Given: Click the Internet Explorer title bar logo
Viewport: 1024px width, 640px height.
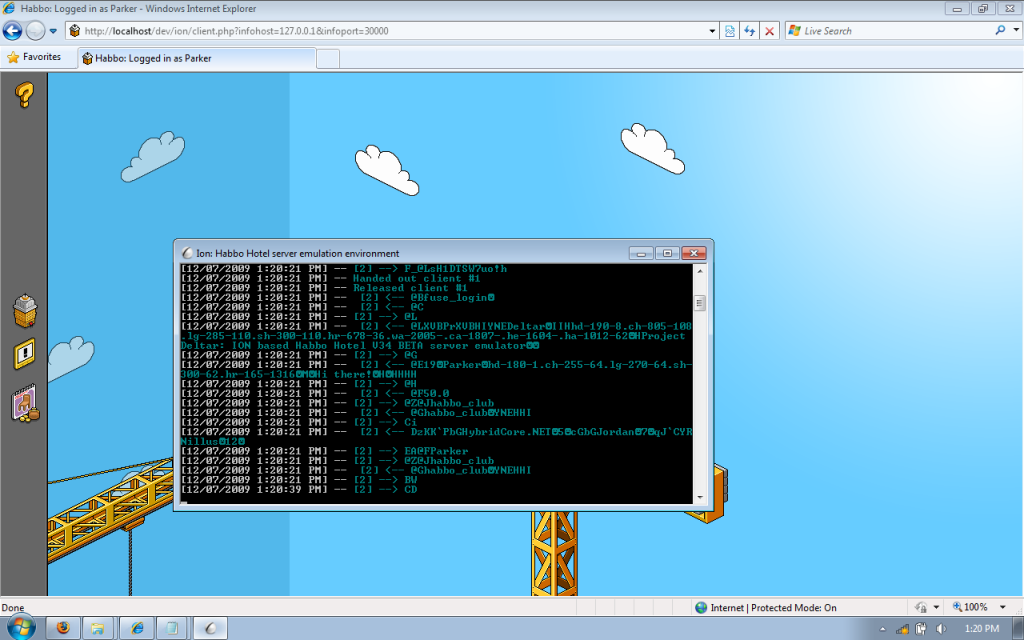Looking at the screenshot, I should pos(9,8).
